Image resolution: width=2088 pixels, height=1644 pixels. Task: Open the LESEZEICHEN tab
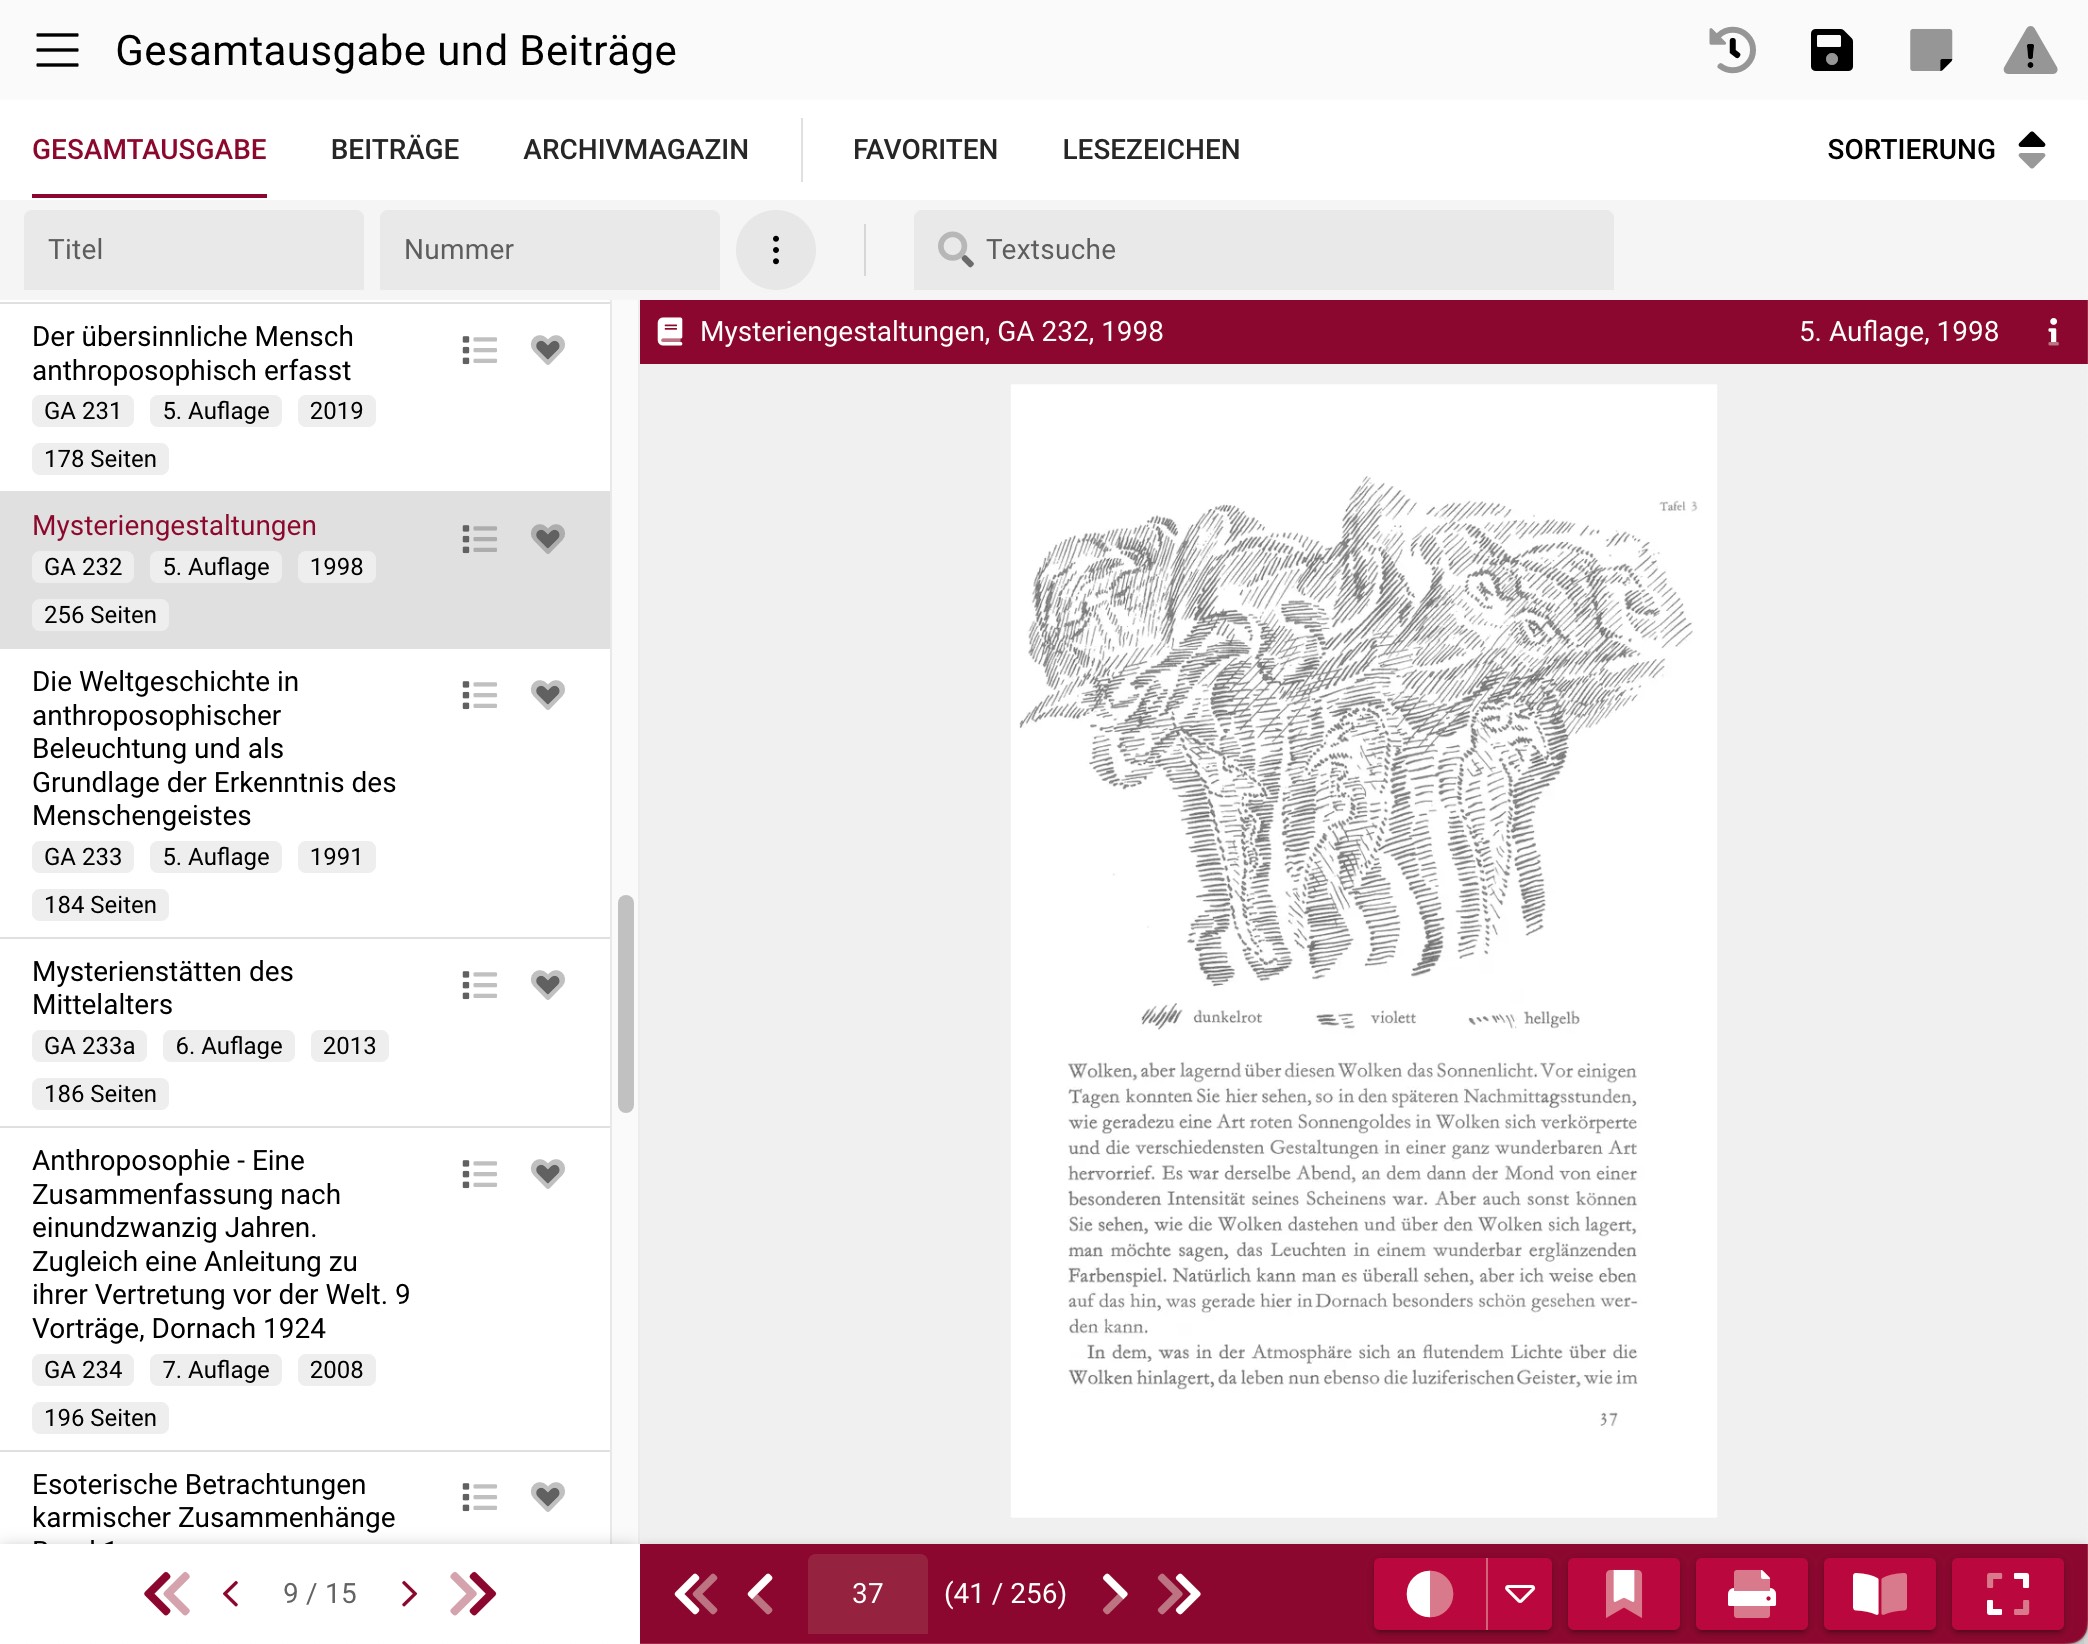click(x=1150, y=150)
